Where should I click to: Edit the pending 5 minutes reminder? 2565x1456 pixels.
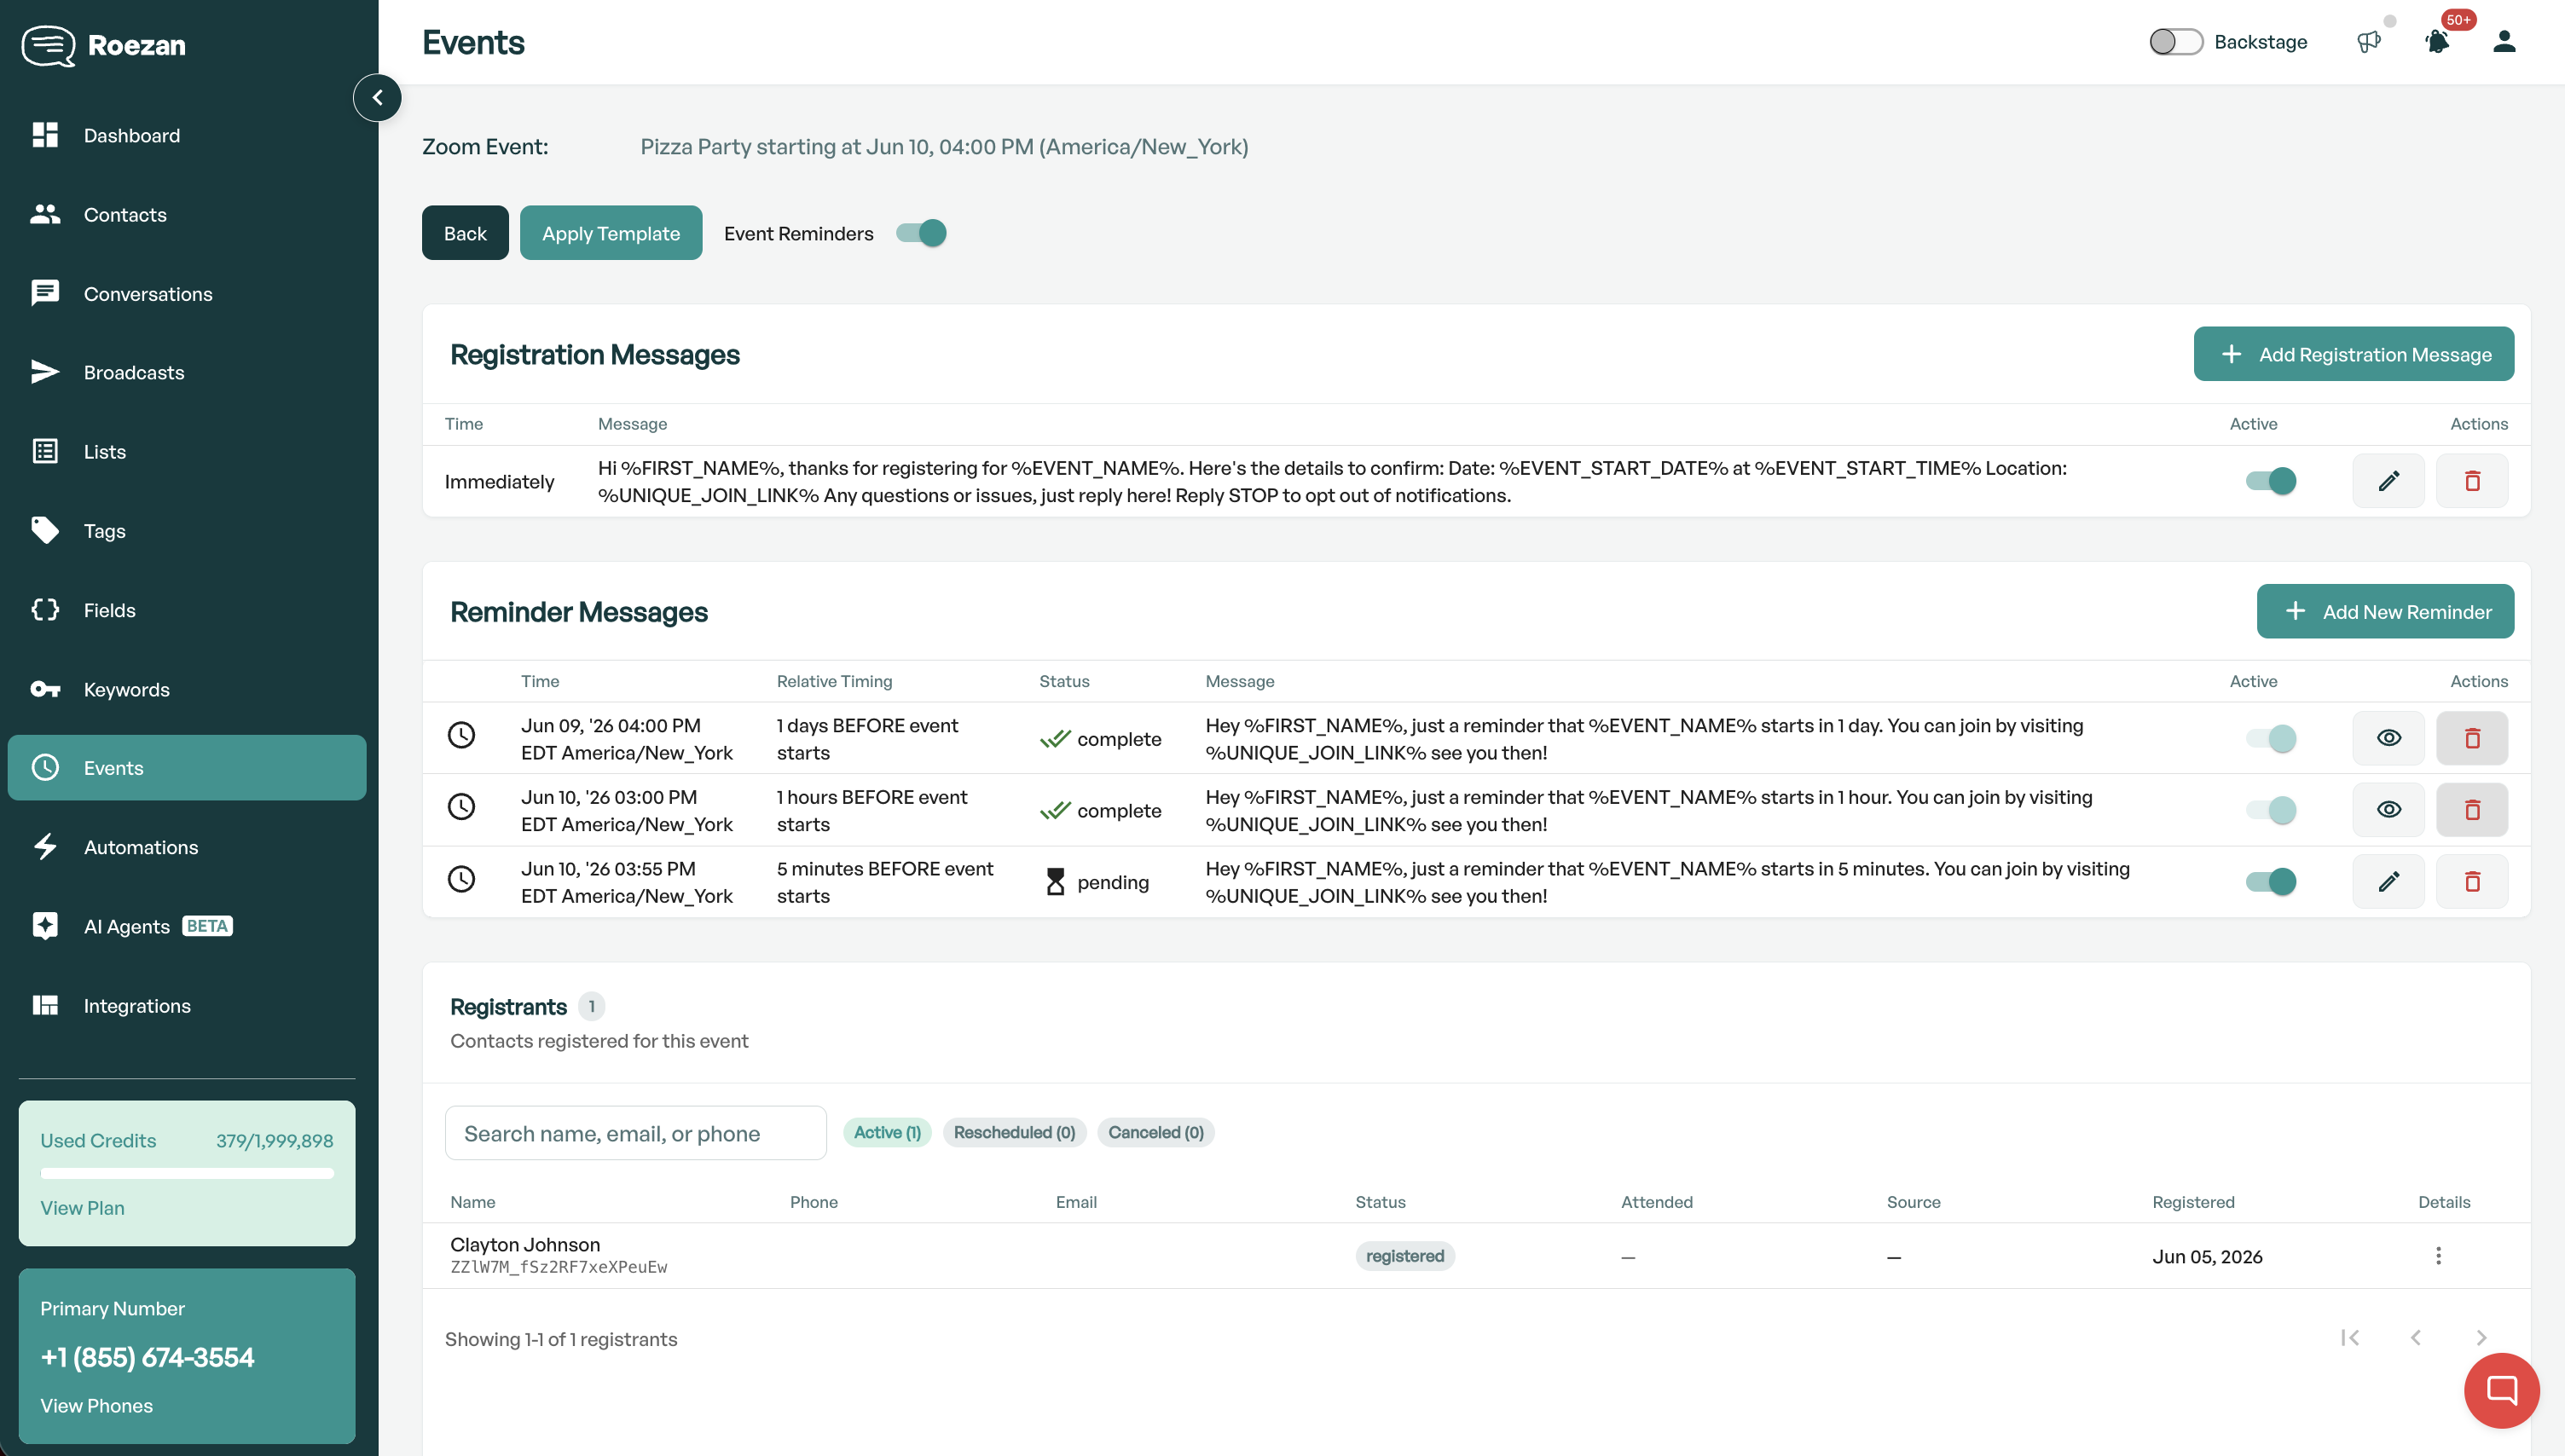coord(2389,882)
